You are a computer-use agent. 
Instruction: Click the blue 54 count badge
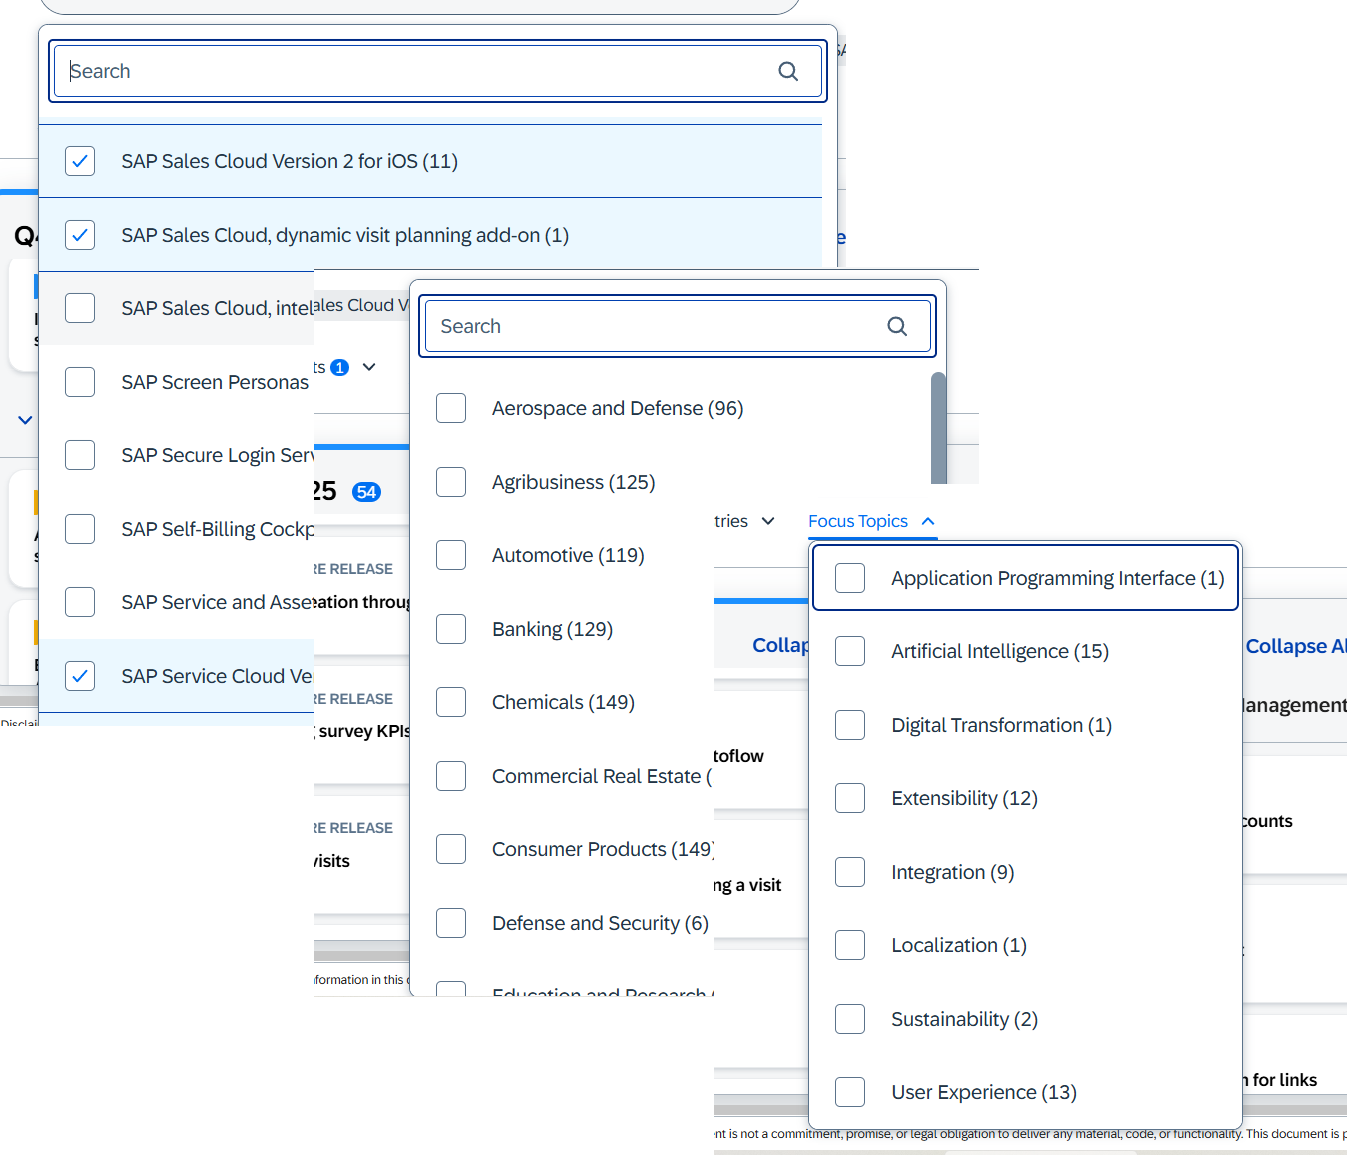tap(367, 492)
